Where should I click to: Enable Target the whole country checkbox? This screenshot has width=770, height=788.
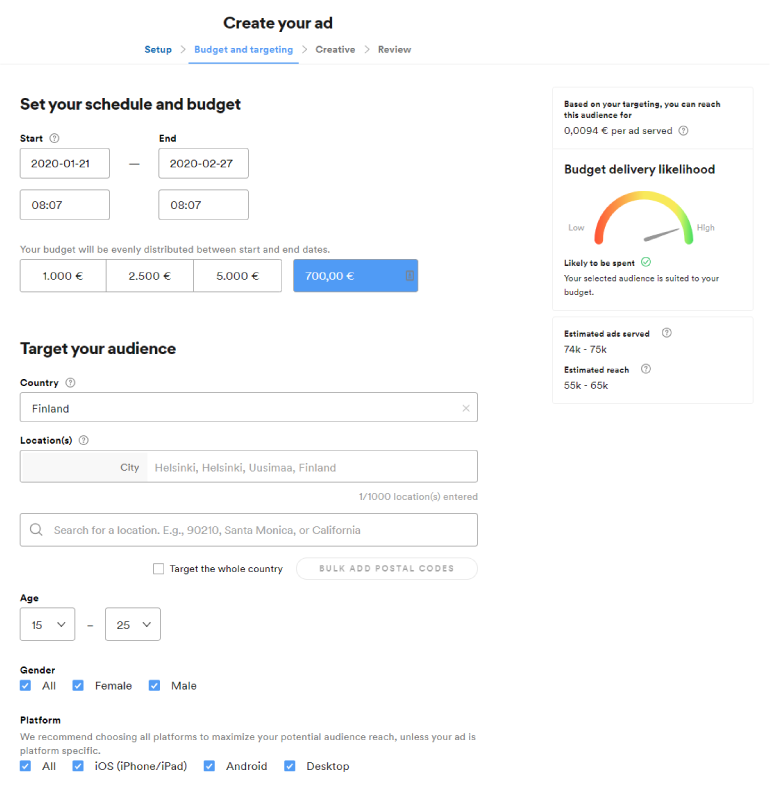point(158,569)
